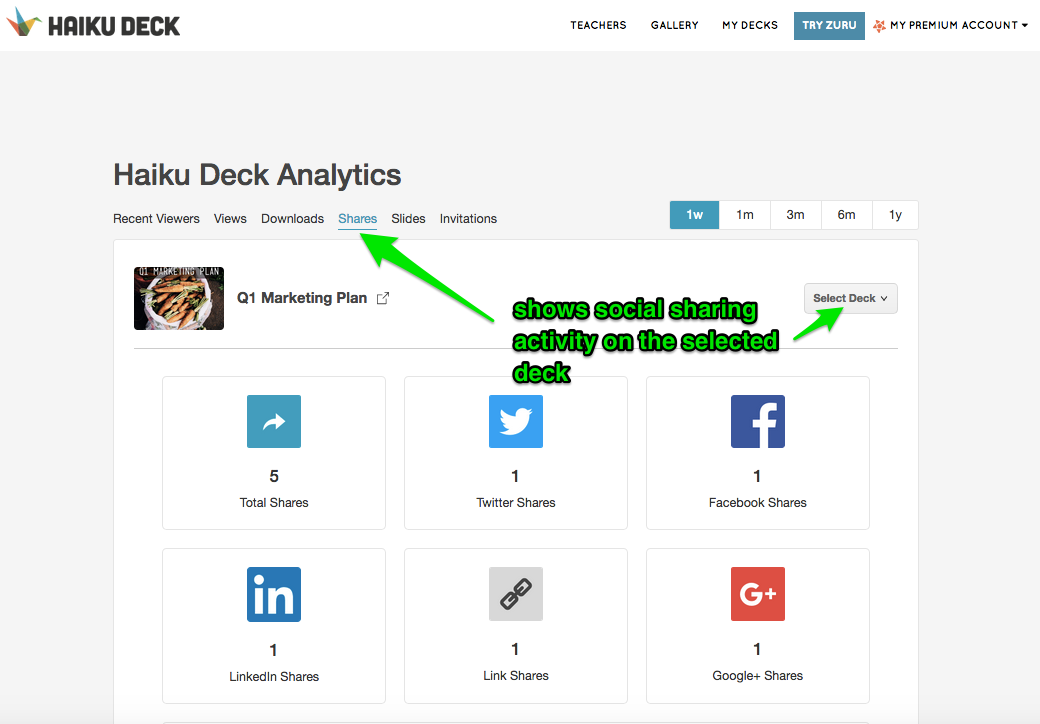Image resolution: width=1040 pixels, height=724 pixels.
Task: Open the Select Deck dropdown
Action: (x=850, y=298)
